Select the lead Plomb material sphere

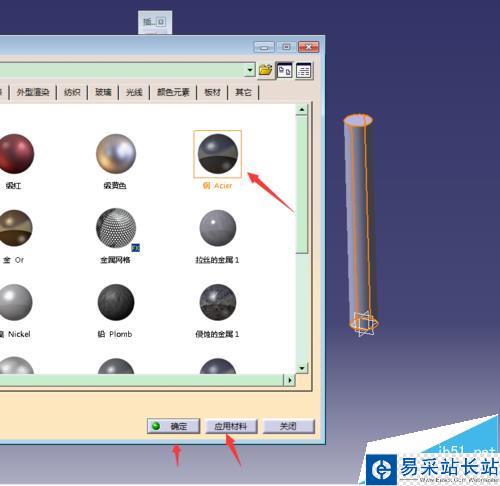point(116,302)
